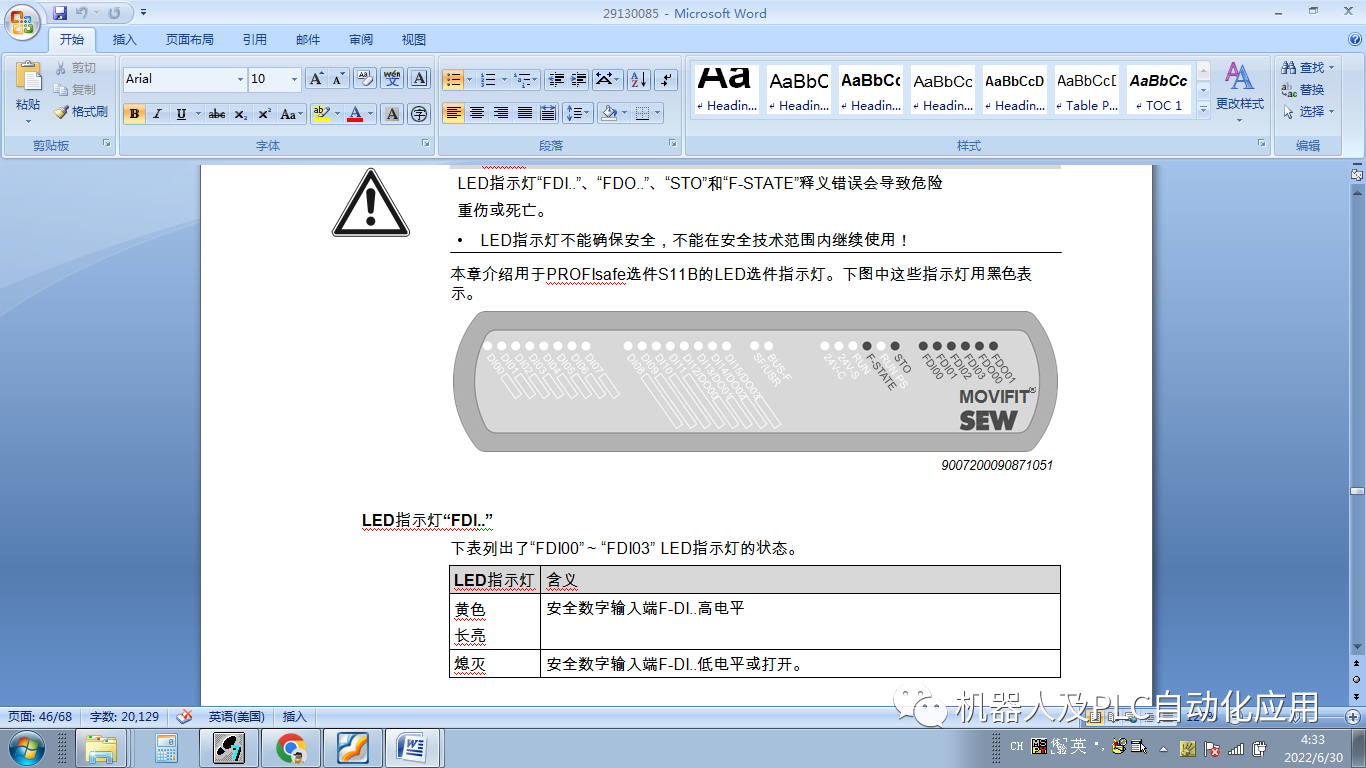Switch to the 视图 ribbon tab
This screenshot has height=768, width=1366.
tap(413, 39)
